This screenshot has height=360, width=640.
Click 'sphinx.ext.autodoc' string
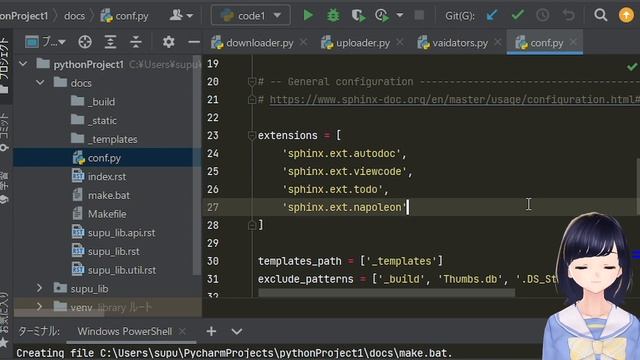coord(342,154)
